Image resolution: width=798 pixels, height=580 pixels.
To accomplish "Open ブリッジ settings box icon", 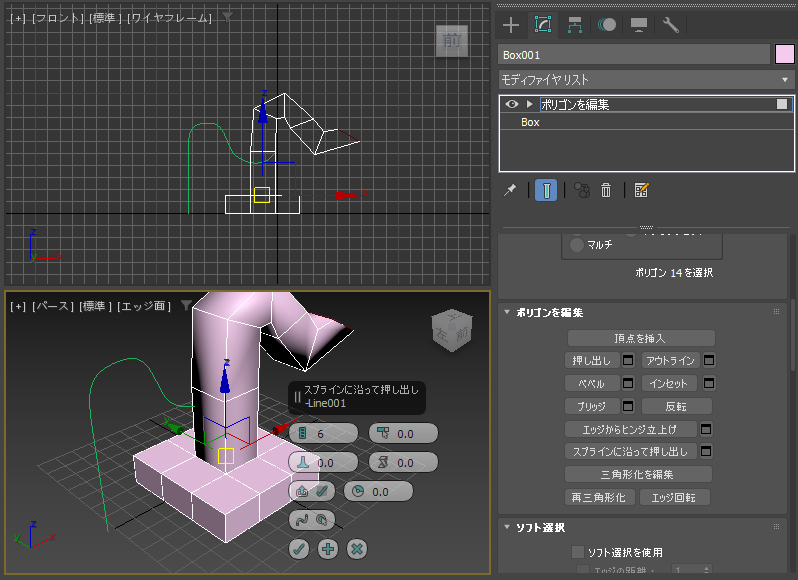I will point(628,406).
